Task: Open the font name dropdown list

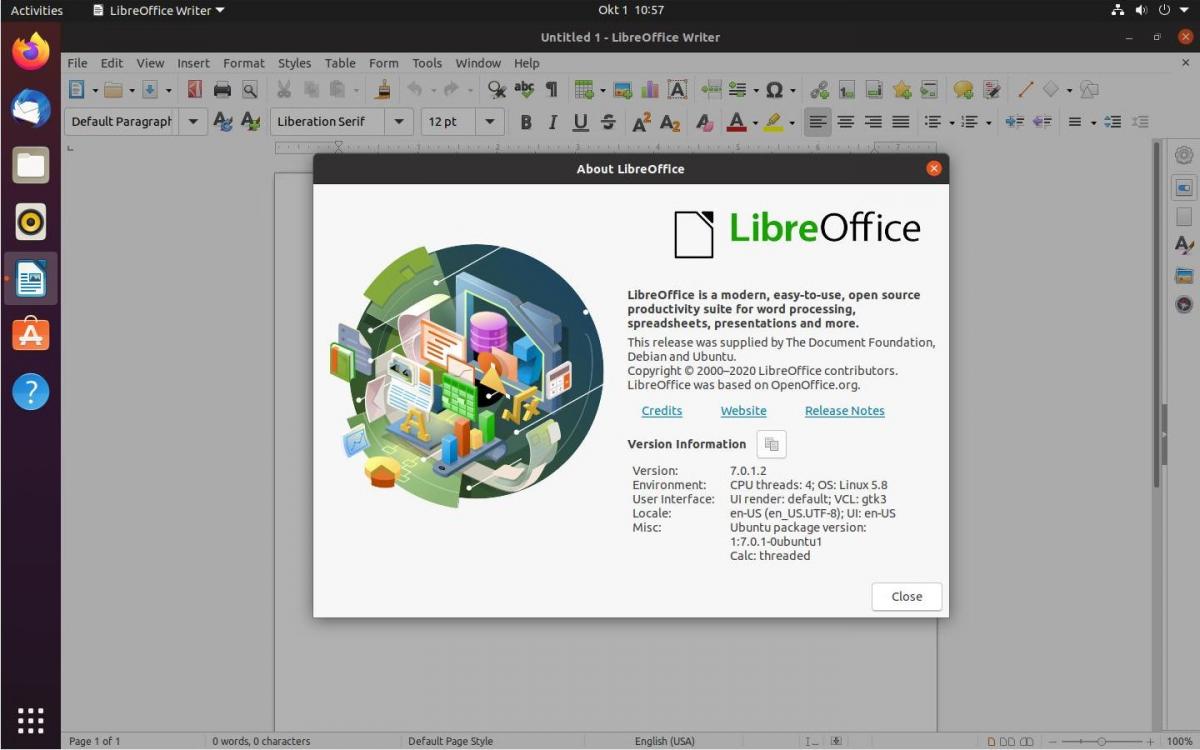Action: [399, 122]
